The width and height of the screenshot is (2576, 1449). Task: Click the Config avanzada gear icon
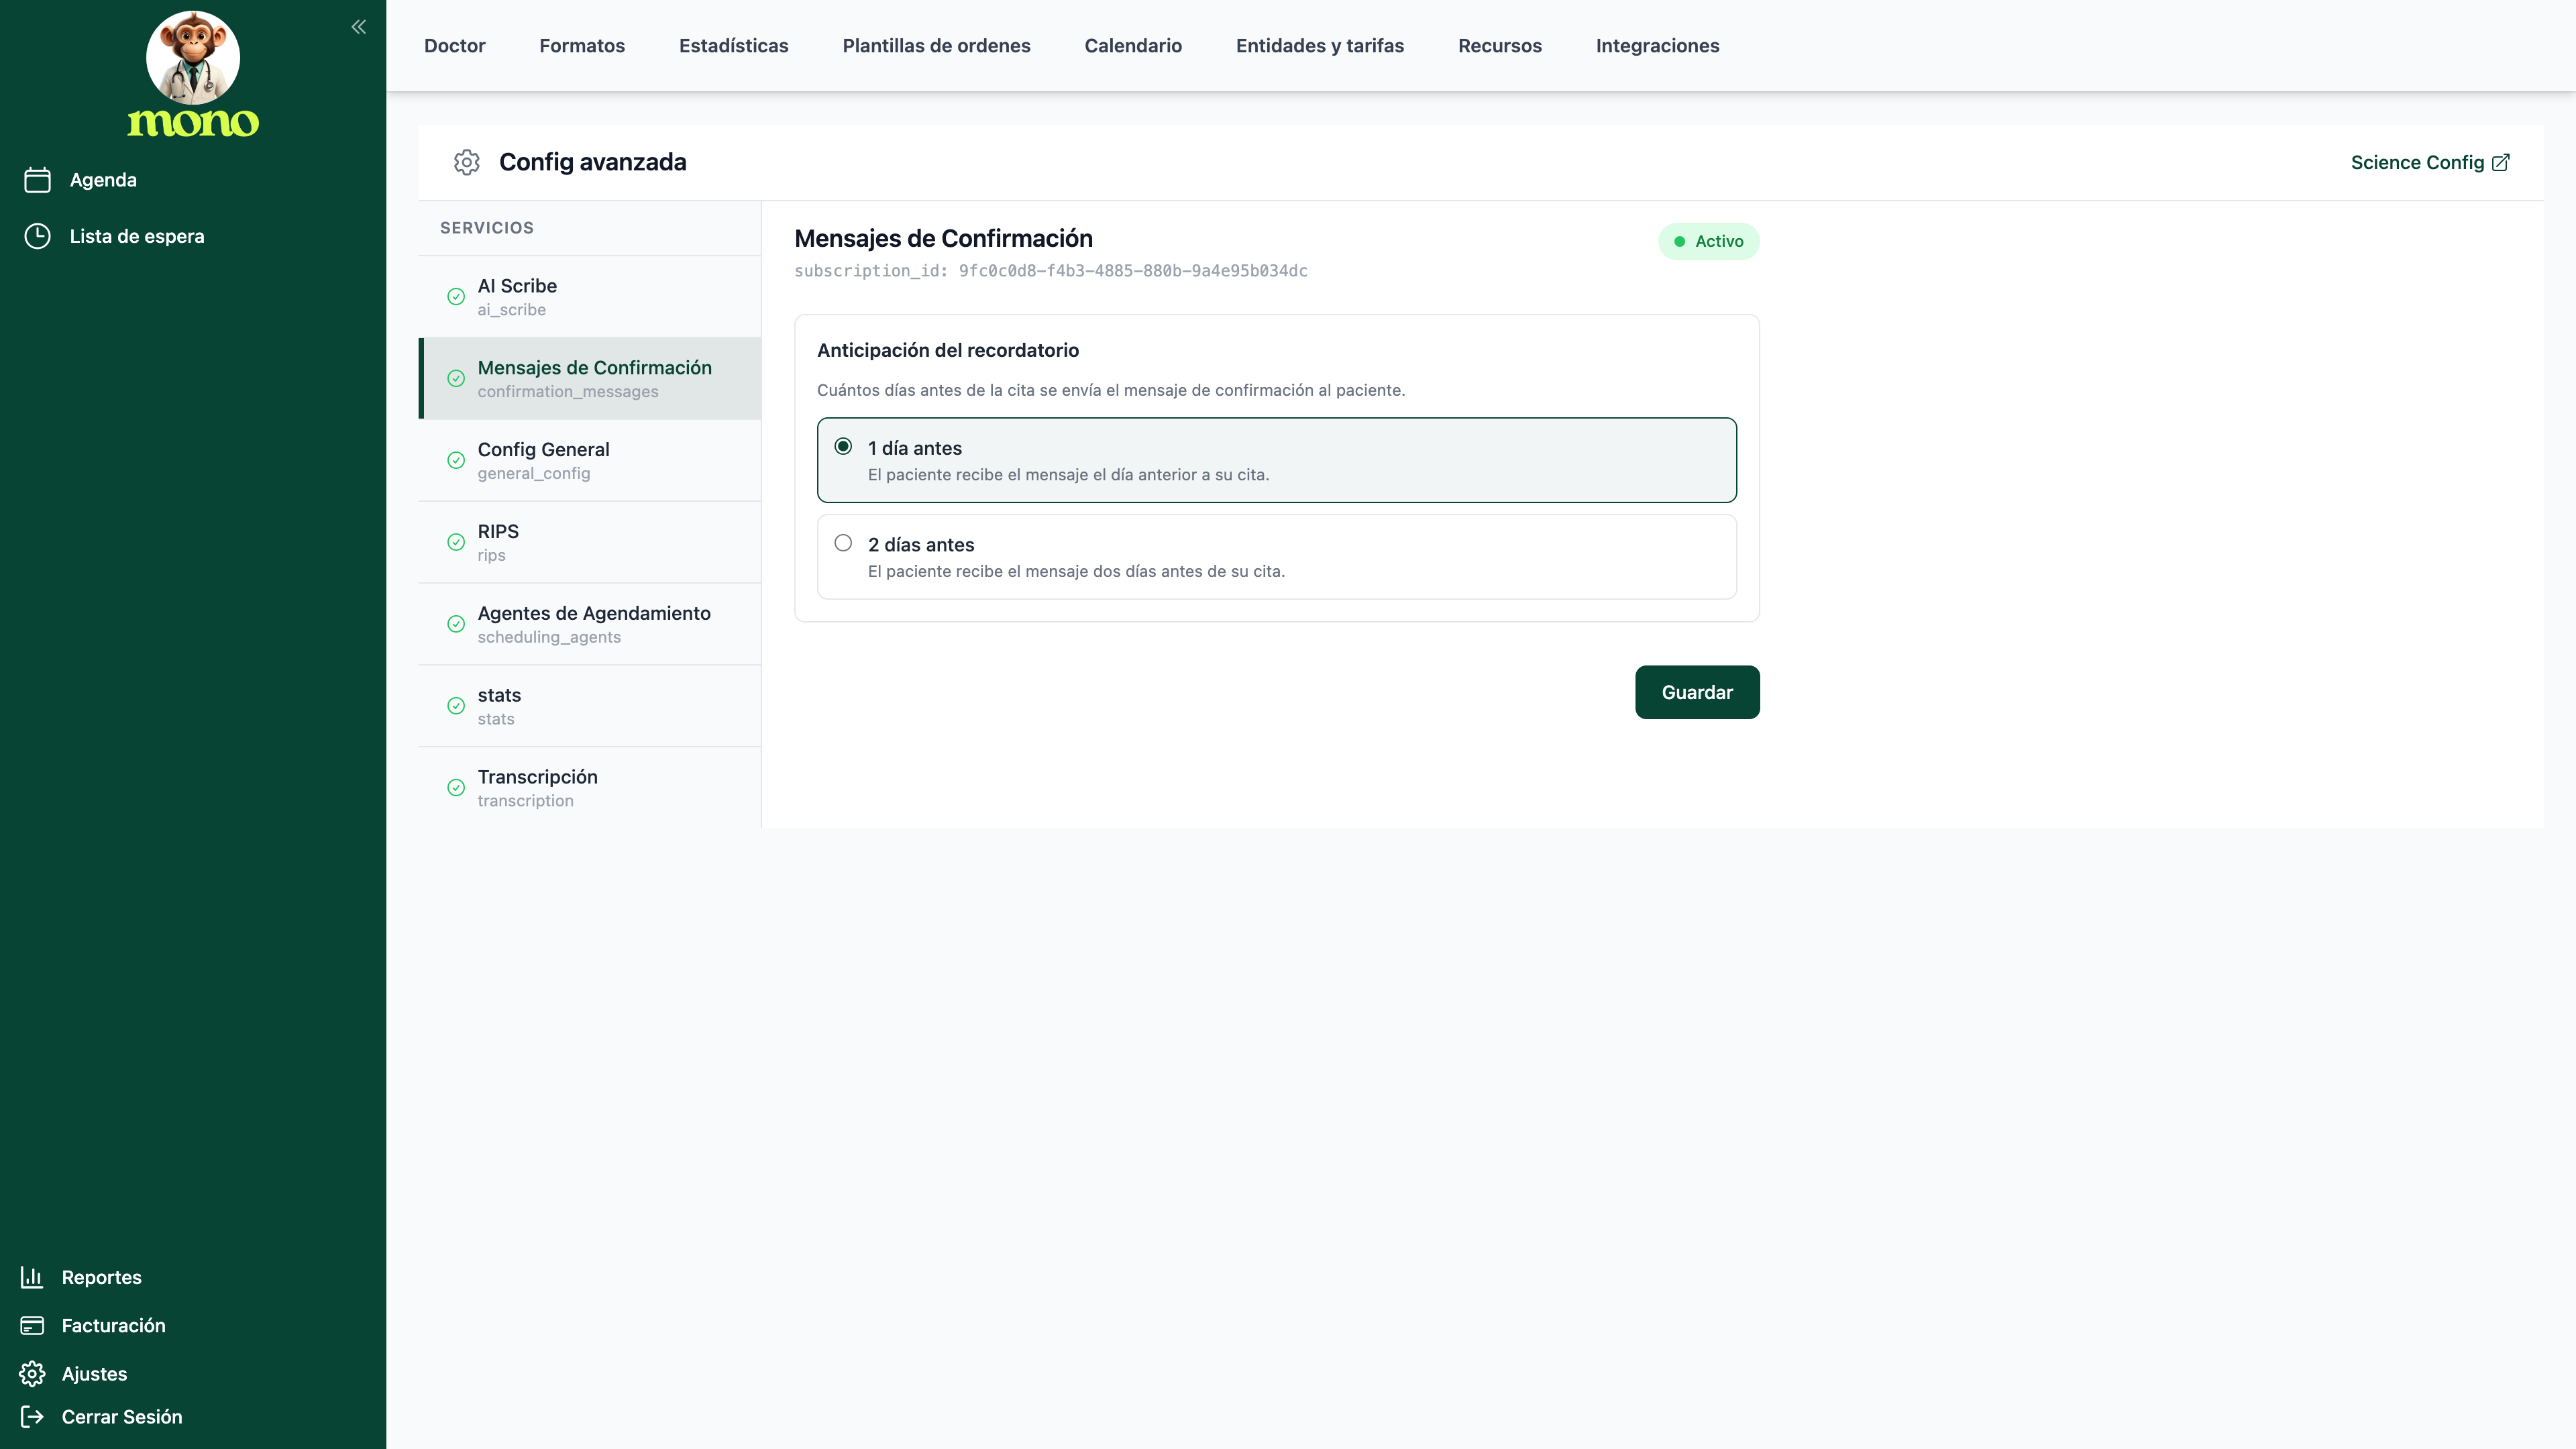coord(467,162)
